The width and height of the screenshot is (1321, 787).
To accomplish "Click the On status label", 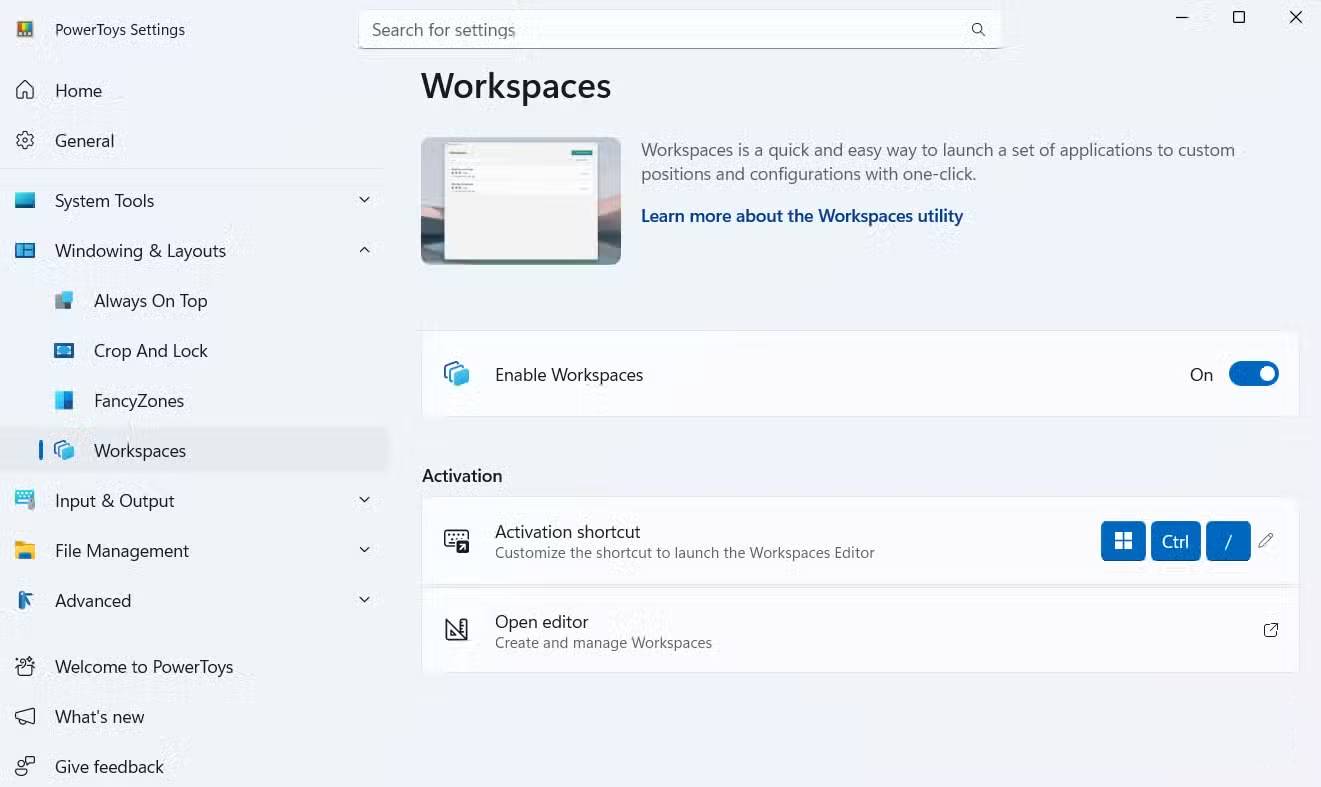I will tap(1201, 375).
